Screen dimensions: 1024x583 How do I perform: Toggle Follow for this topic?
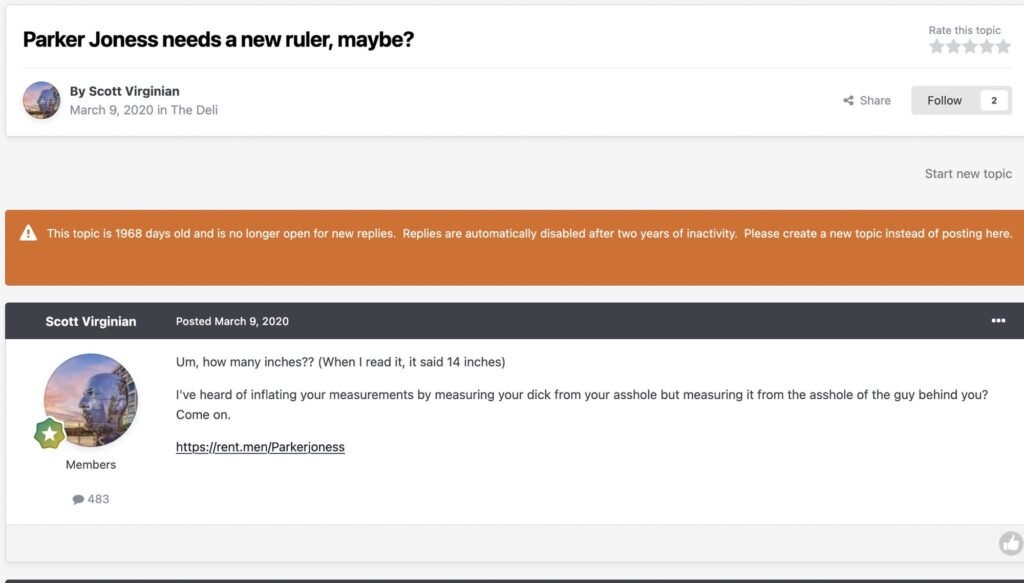[x=944, y=100]
